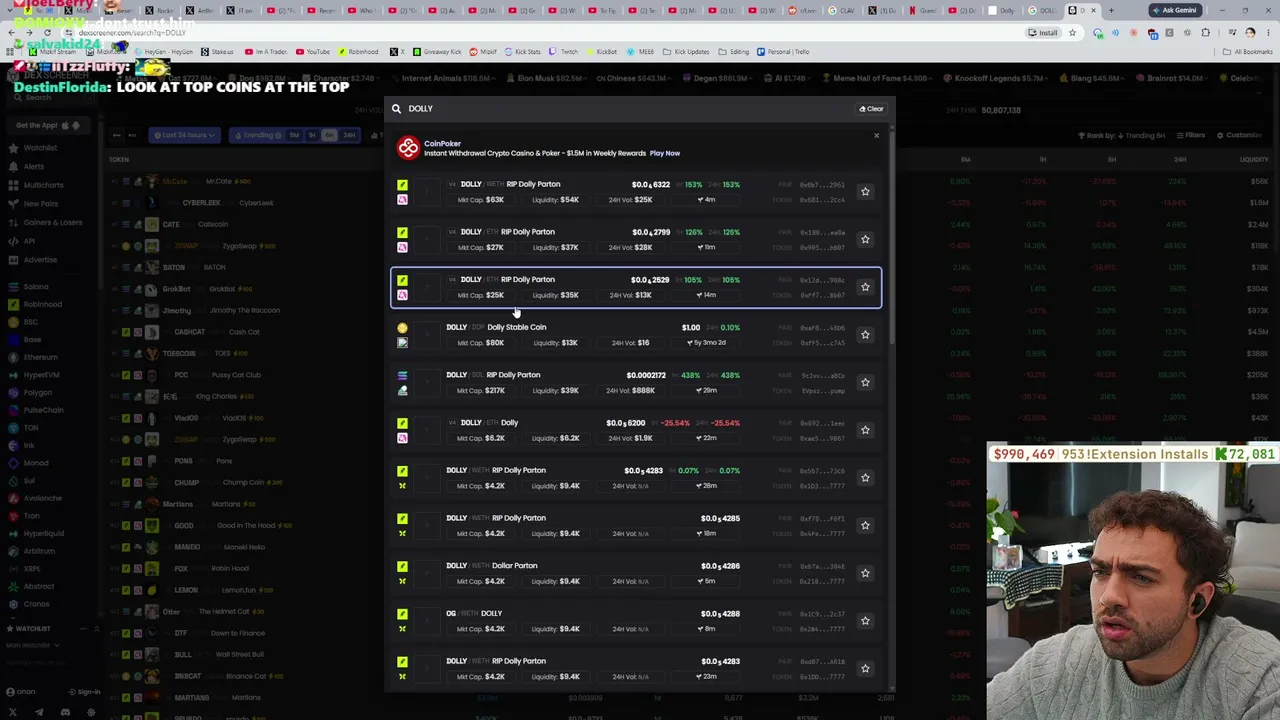The width and height of the screenshot is (1280, 720).
Task: Open the OG DOLLY search result
Action: (636, 621)
